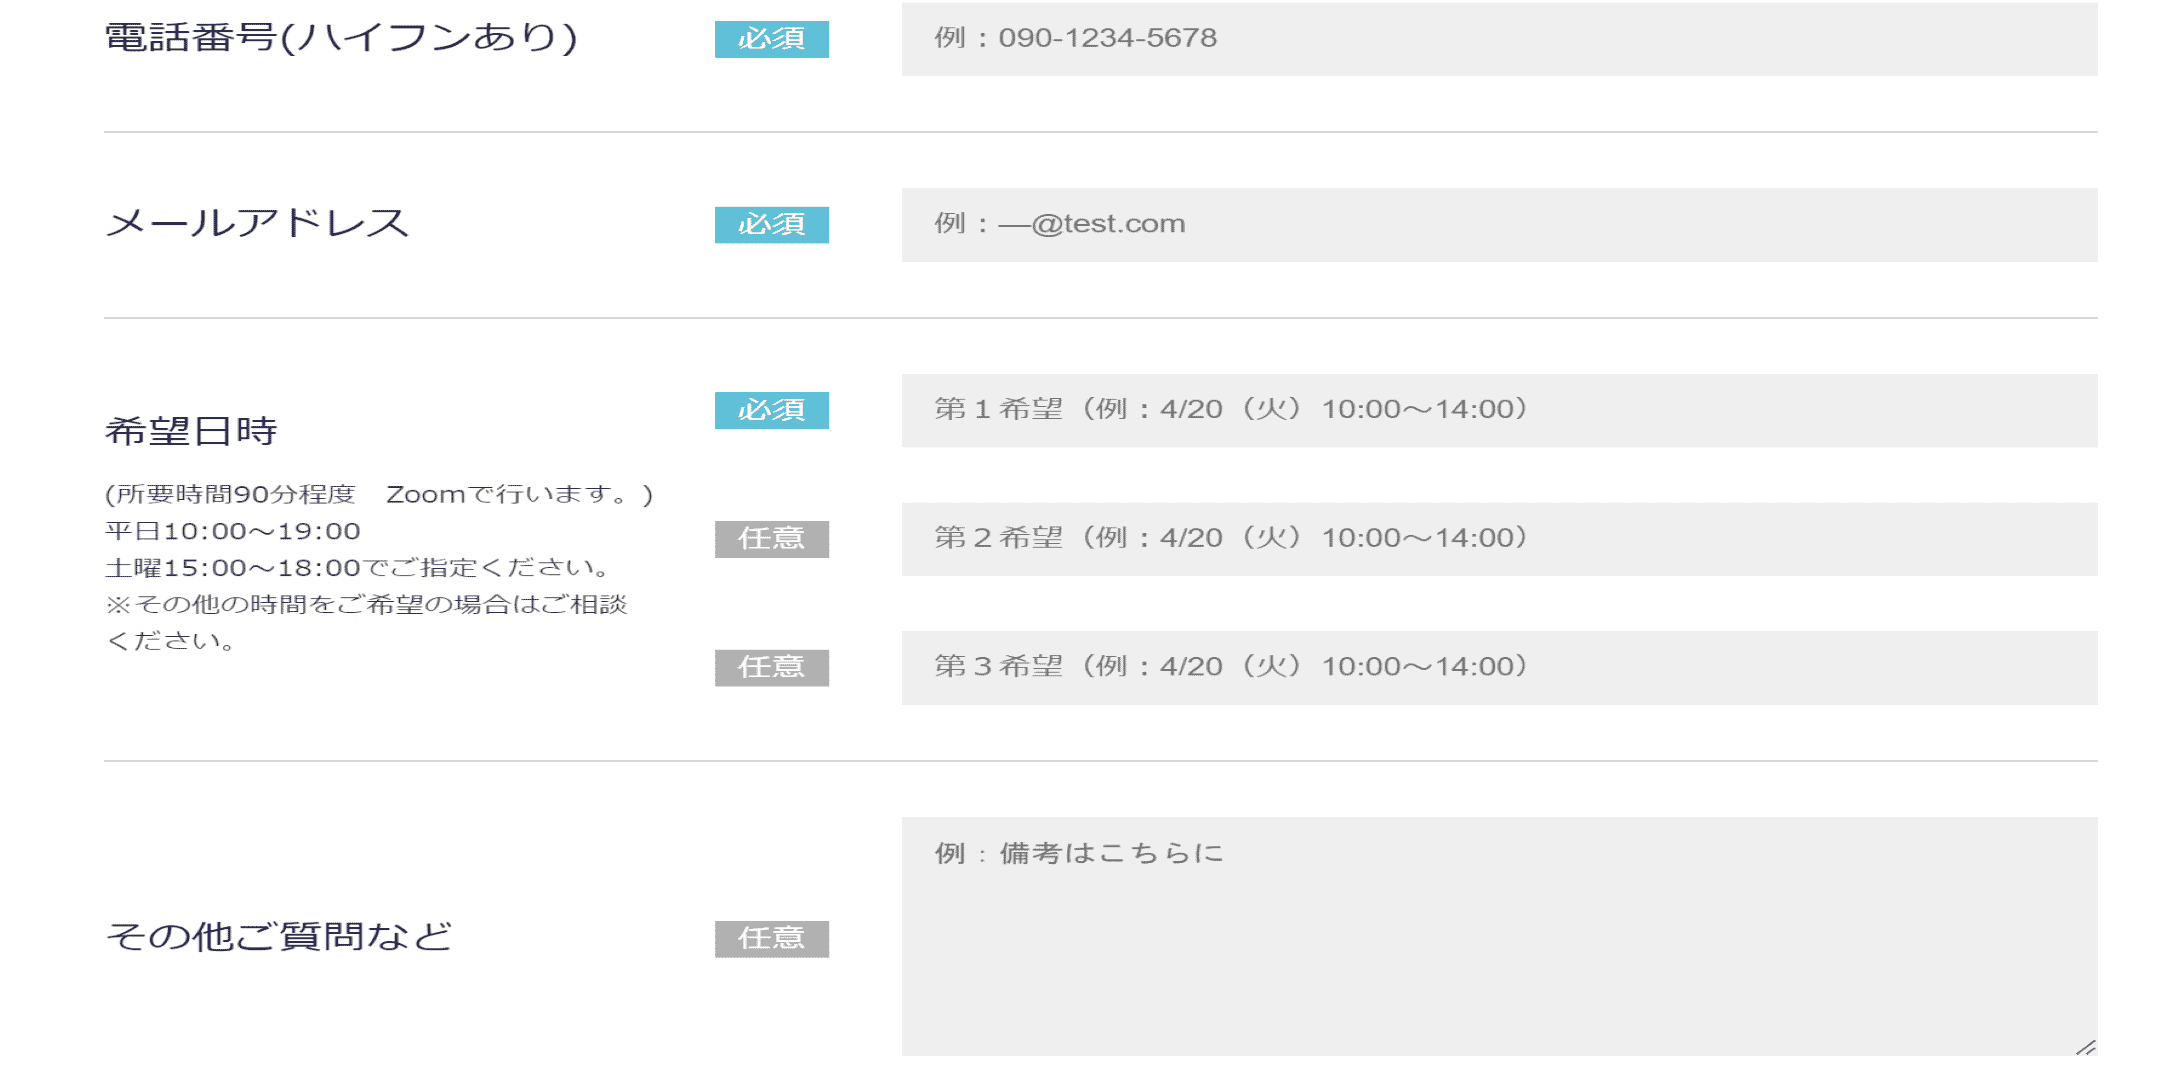Select the 第1希望 date input field
This screenshot has width=2160, height=1080.
click(x=1499, y=410)
